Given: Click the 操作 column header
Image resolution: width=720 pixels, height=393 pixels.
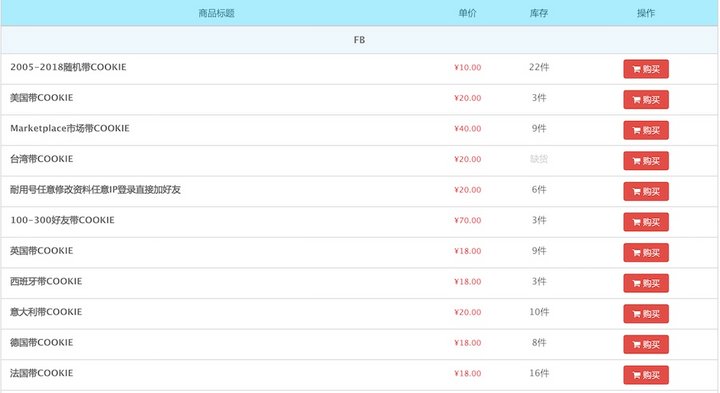Looking at the screenshot, I should pos(646,13).
